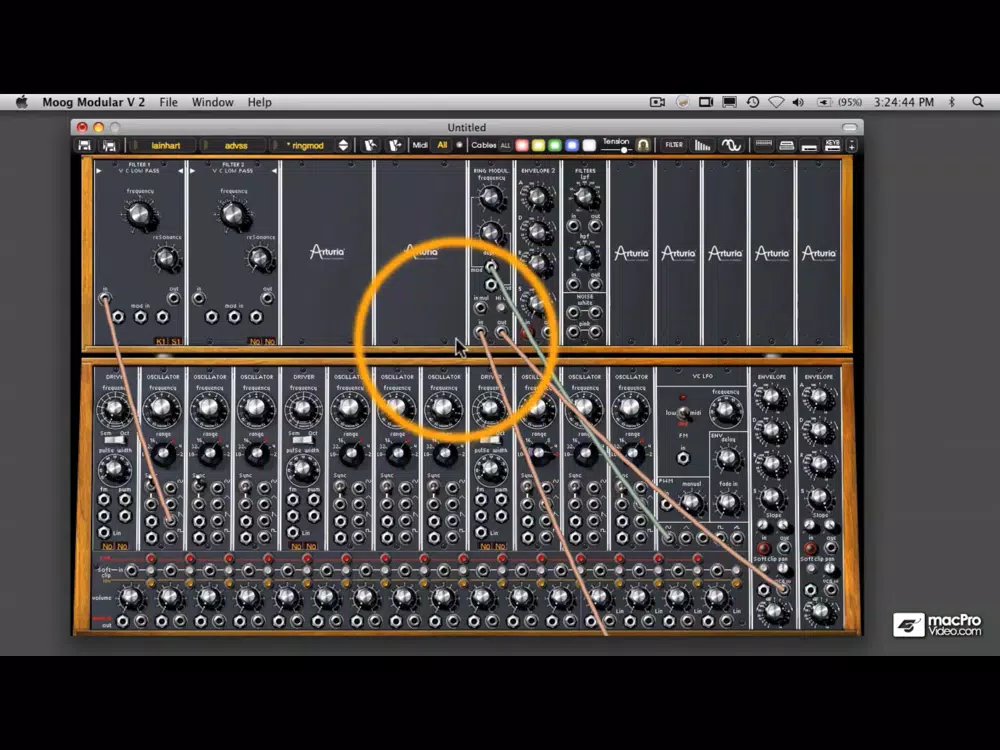This screenshot has height=750, width=1000.
Task: Open the Window menu
Action: [x=212, y=102]
